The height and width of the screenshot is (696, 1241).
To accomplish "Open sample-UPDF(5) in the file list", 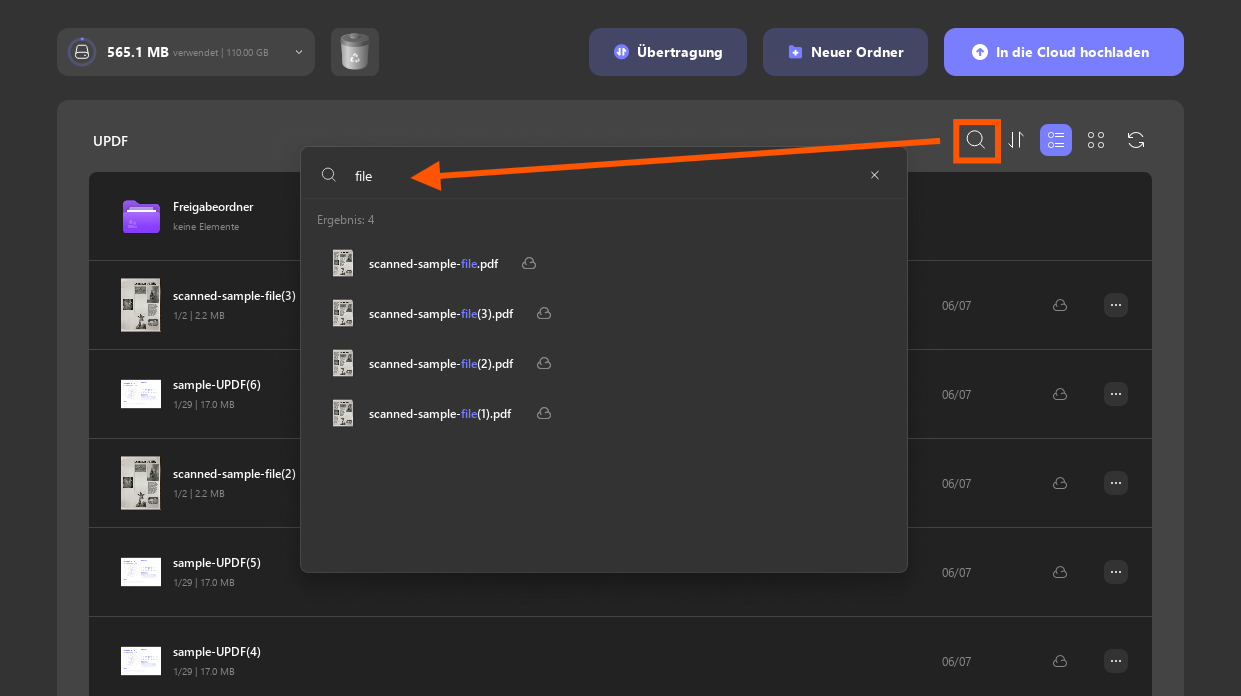I will pos(216,563).
